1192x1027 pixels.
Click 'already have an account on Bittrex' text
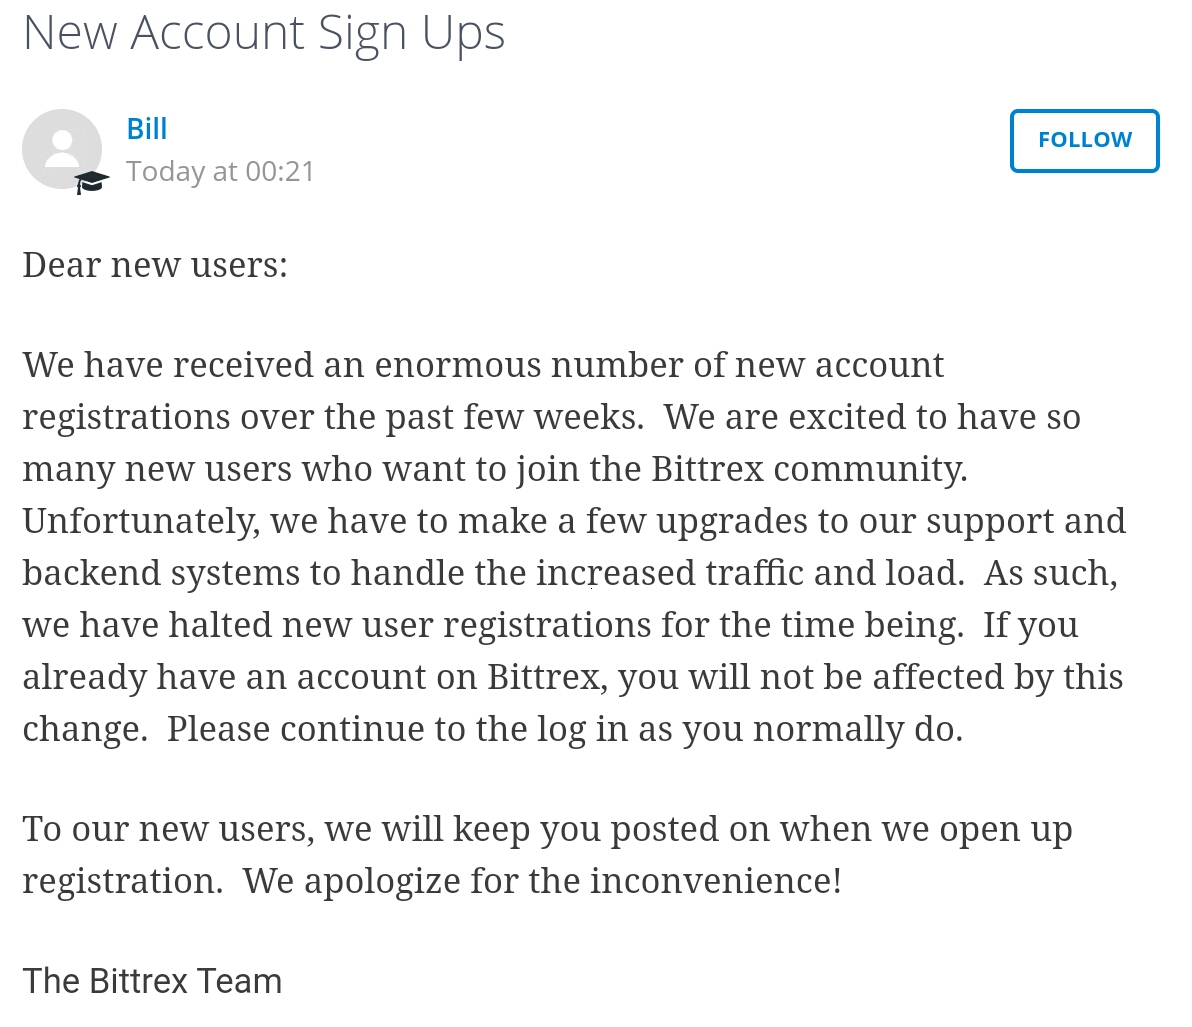tap(315, 677)
